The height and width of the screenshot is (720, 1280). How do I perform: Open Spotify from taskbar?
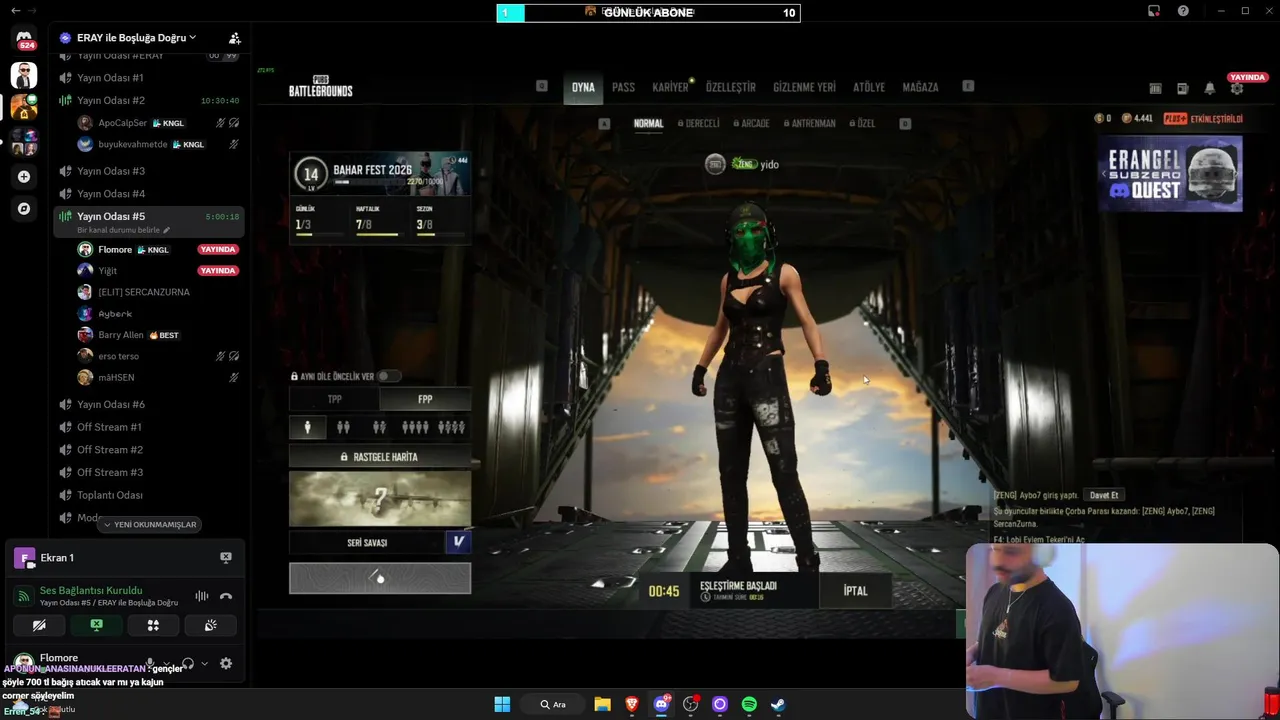(x=749, y=704)
